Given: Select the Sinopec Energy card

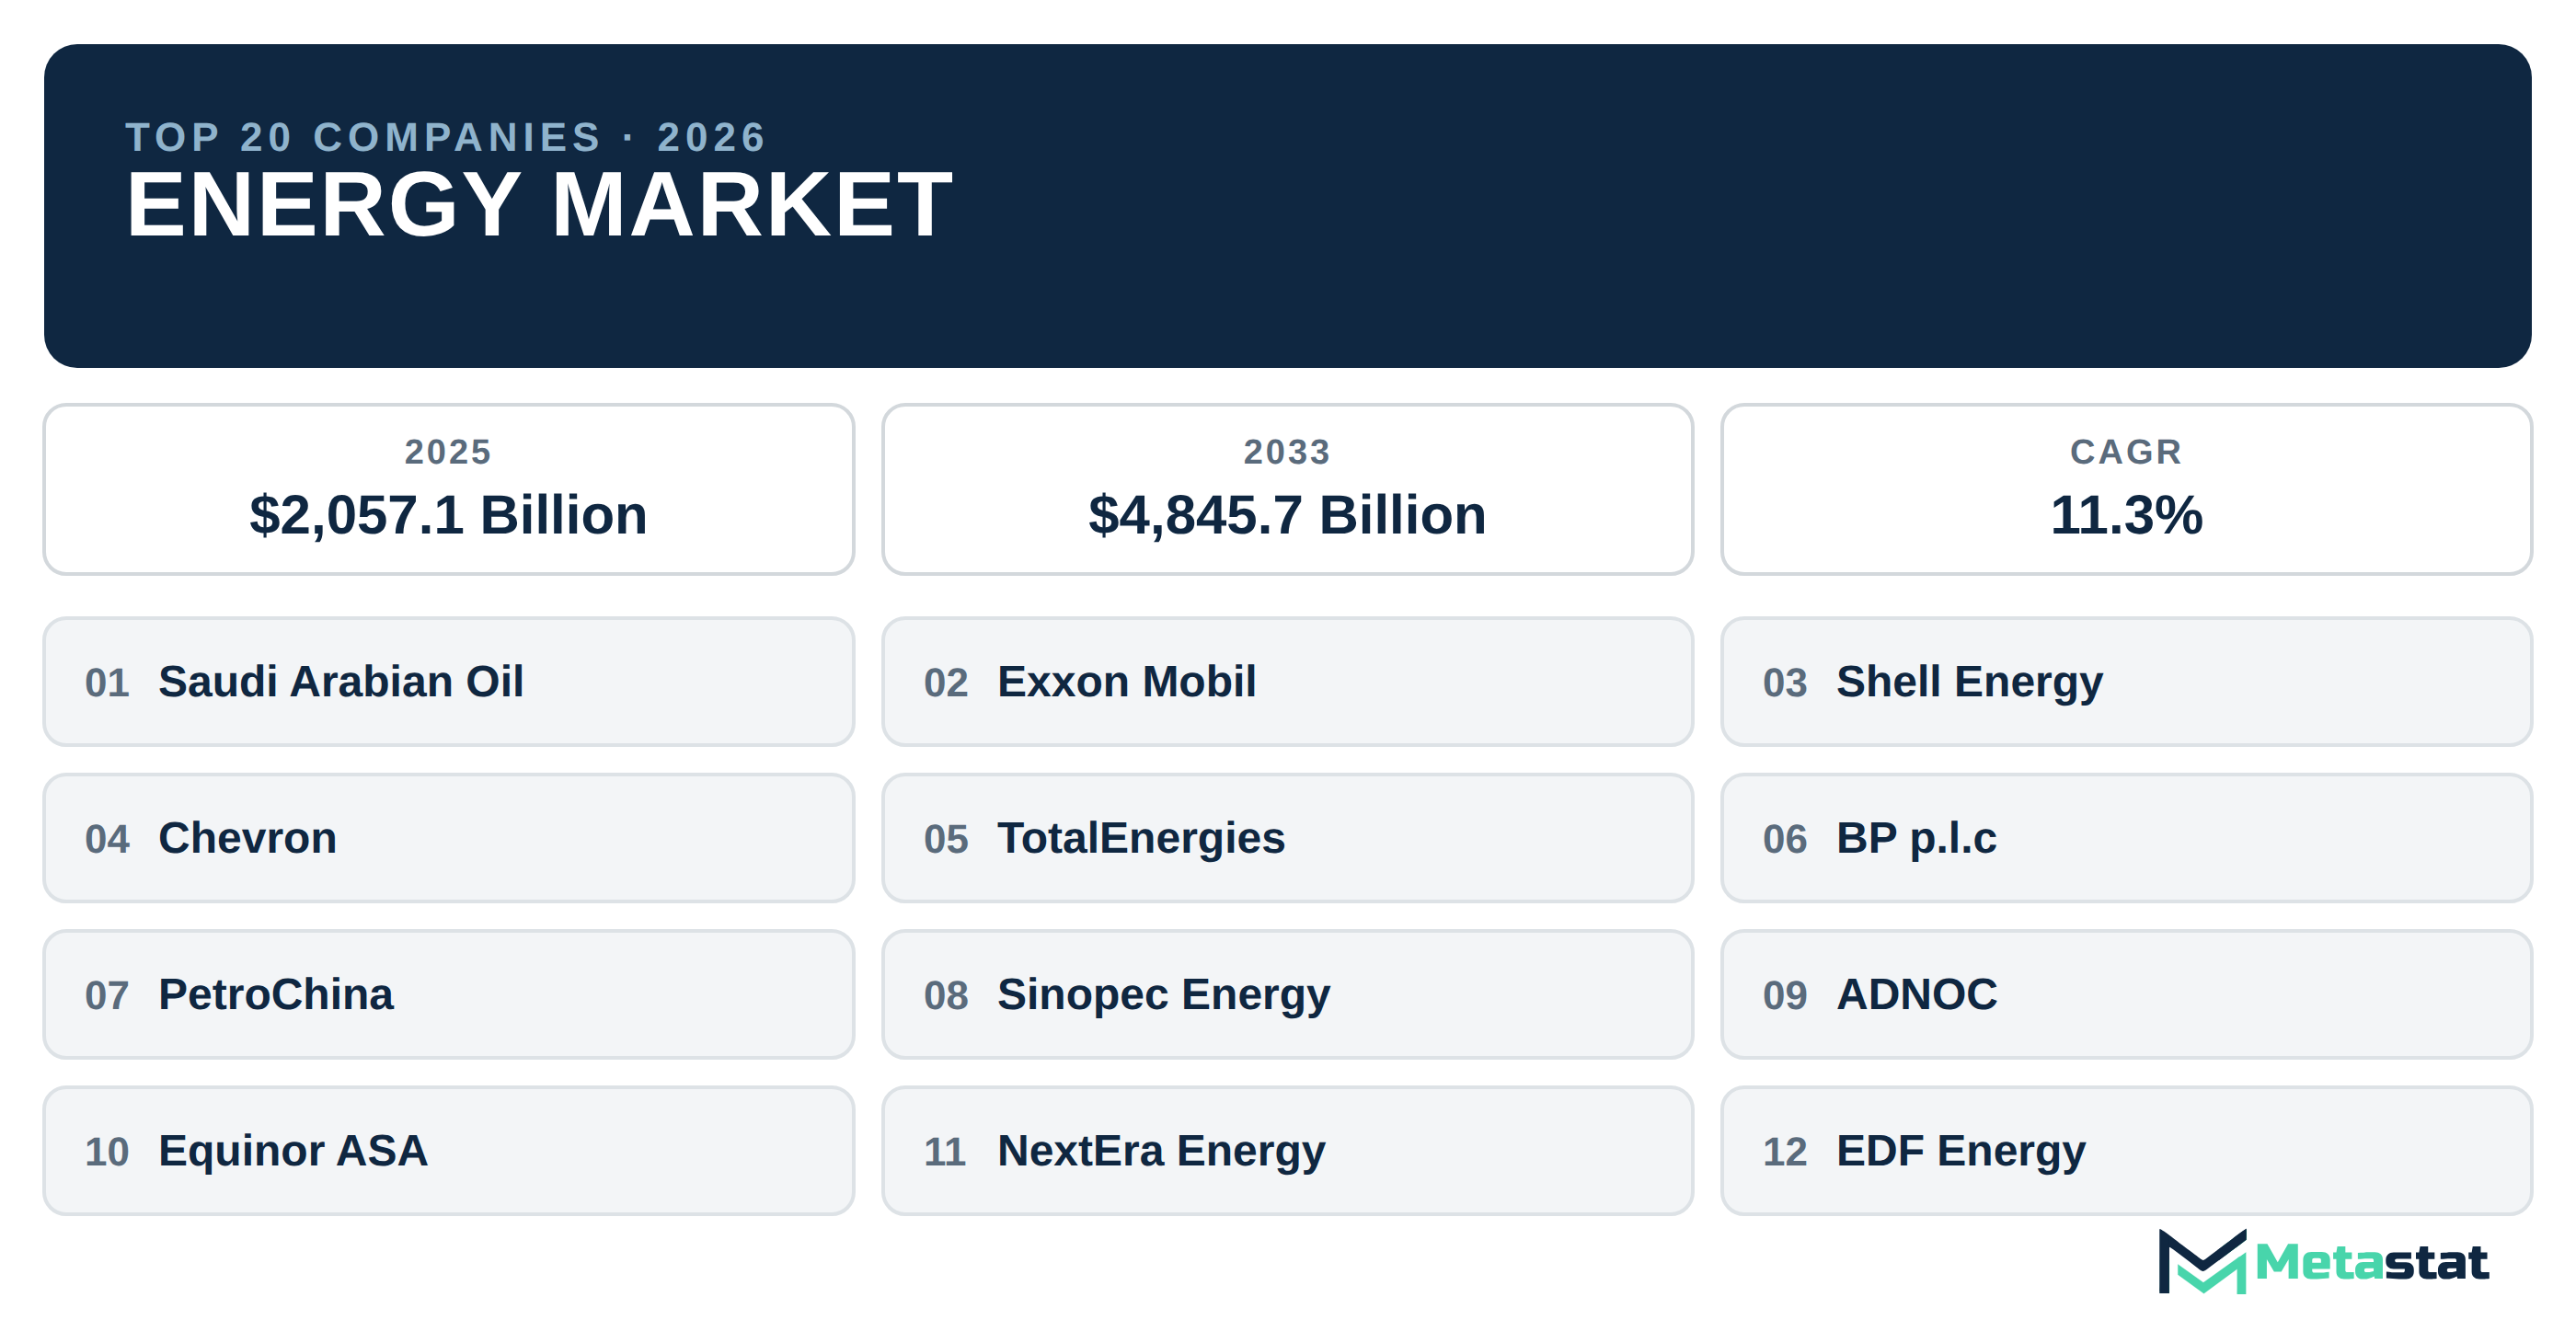Looking at the screenshot, I should click(x=1287, y=995).
